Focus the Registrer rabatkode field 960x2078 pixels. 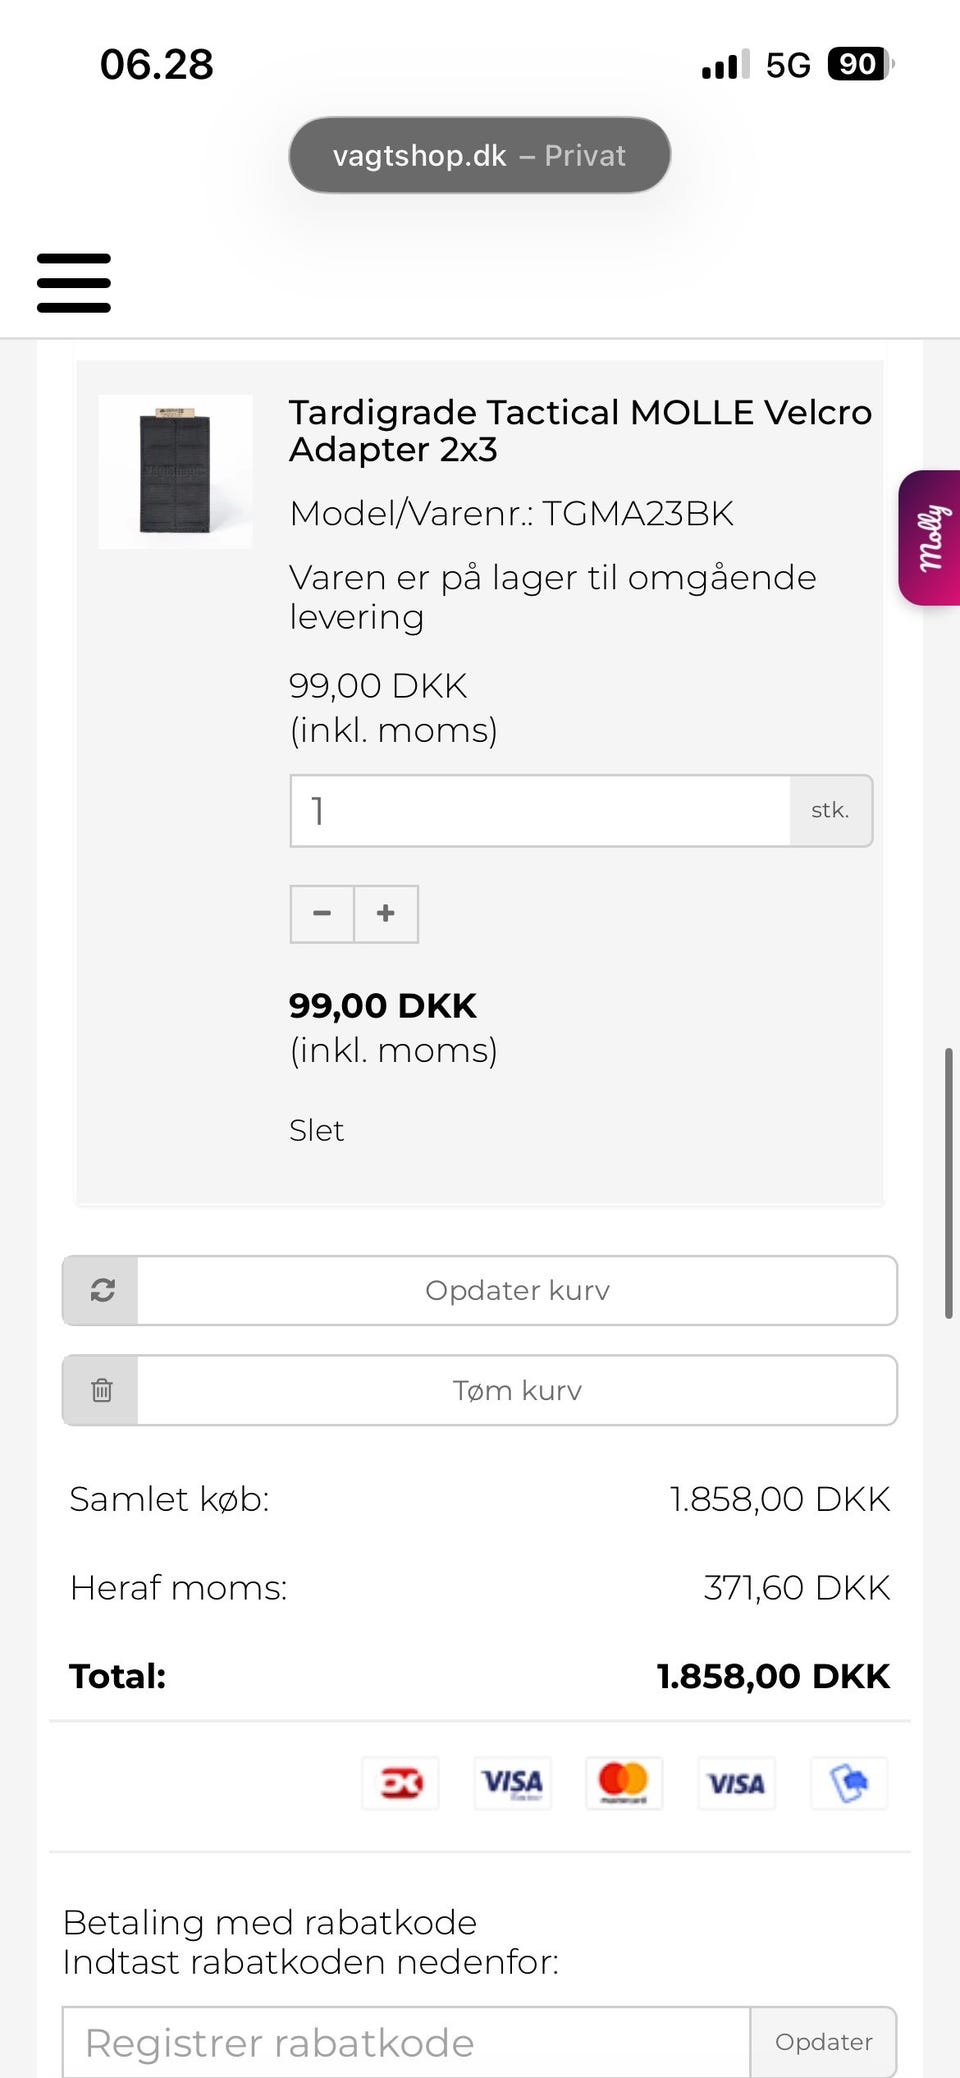point(406,2041)
